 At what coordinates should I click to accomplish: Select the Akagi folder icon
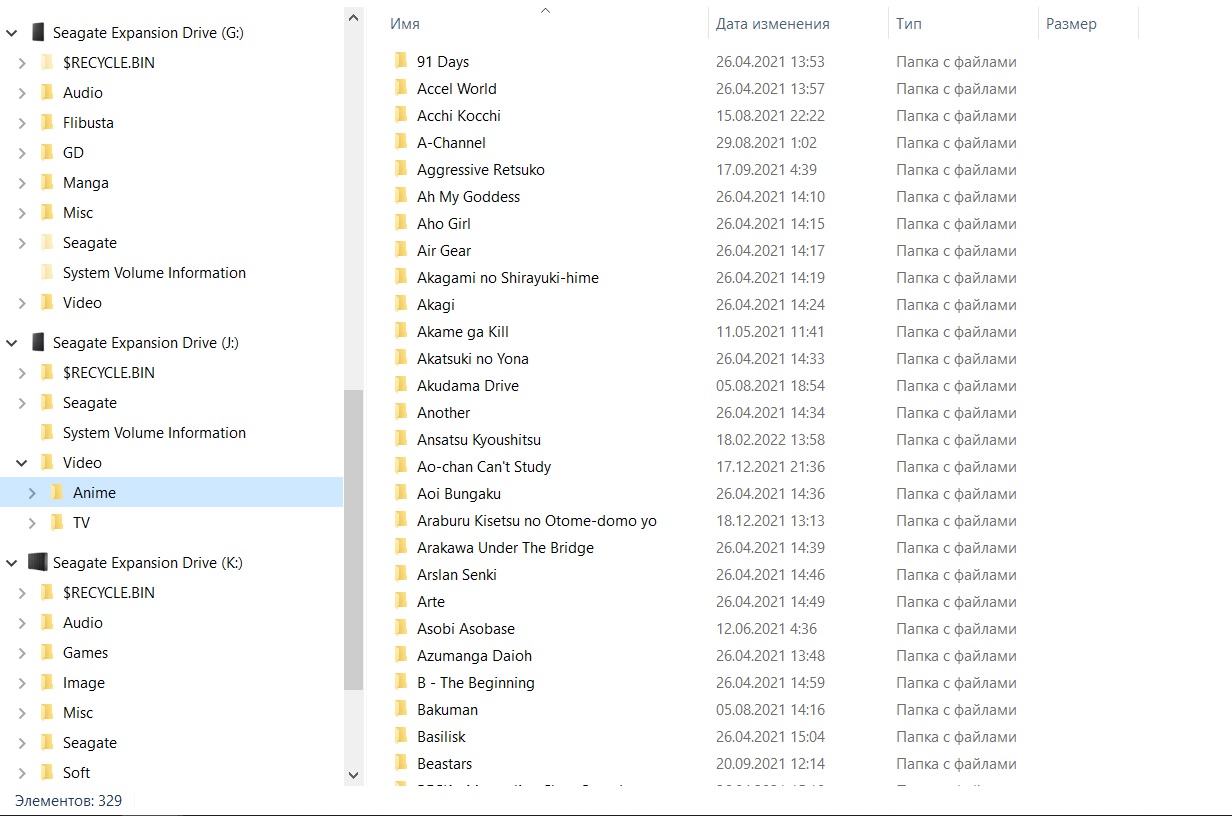click(x=401, y=305)
